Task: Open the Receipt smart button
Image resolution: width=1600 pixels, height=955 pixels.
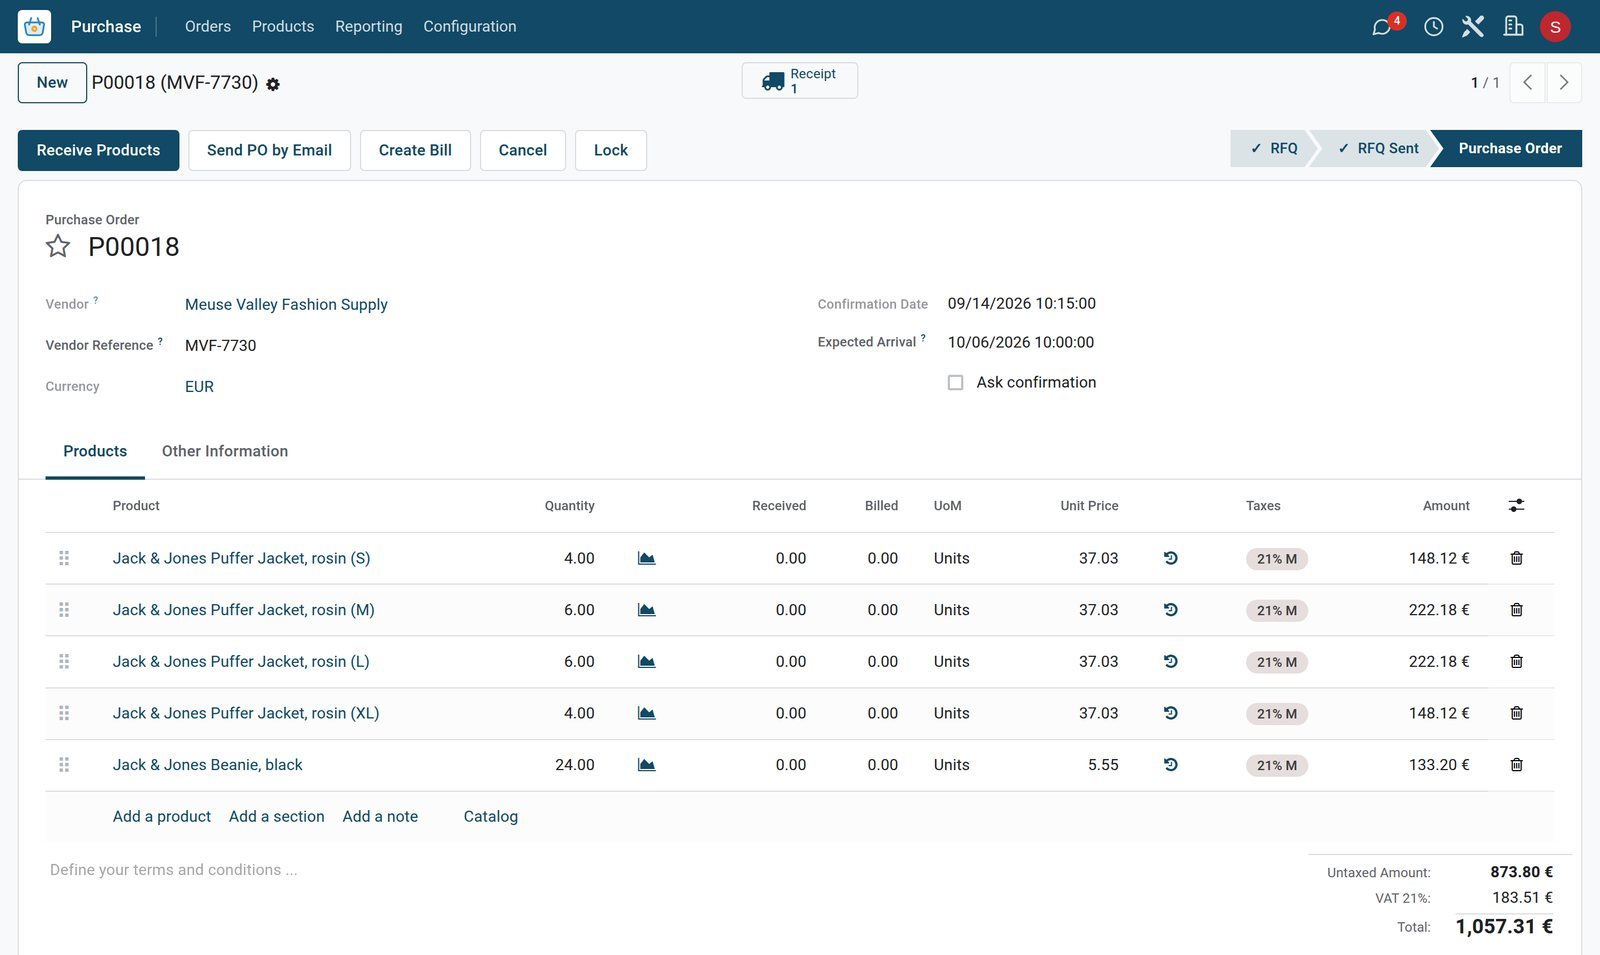Action: (800, 81)
